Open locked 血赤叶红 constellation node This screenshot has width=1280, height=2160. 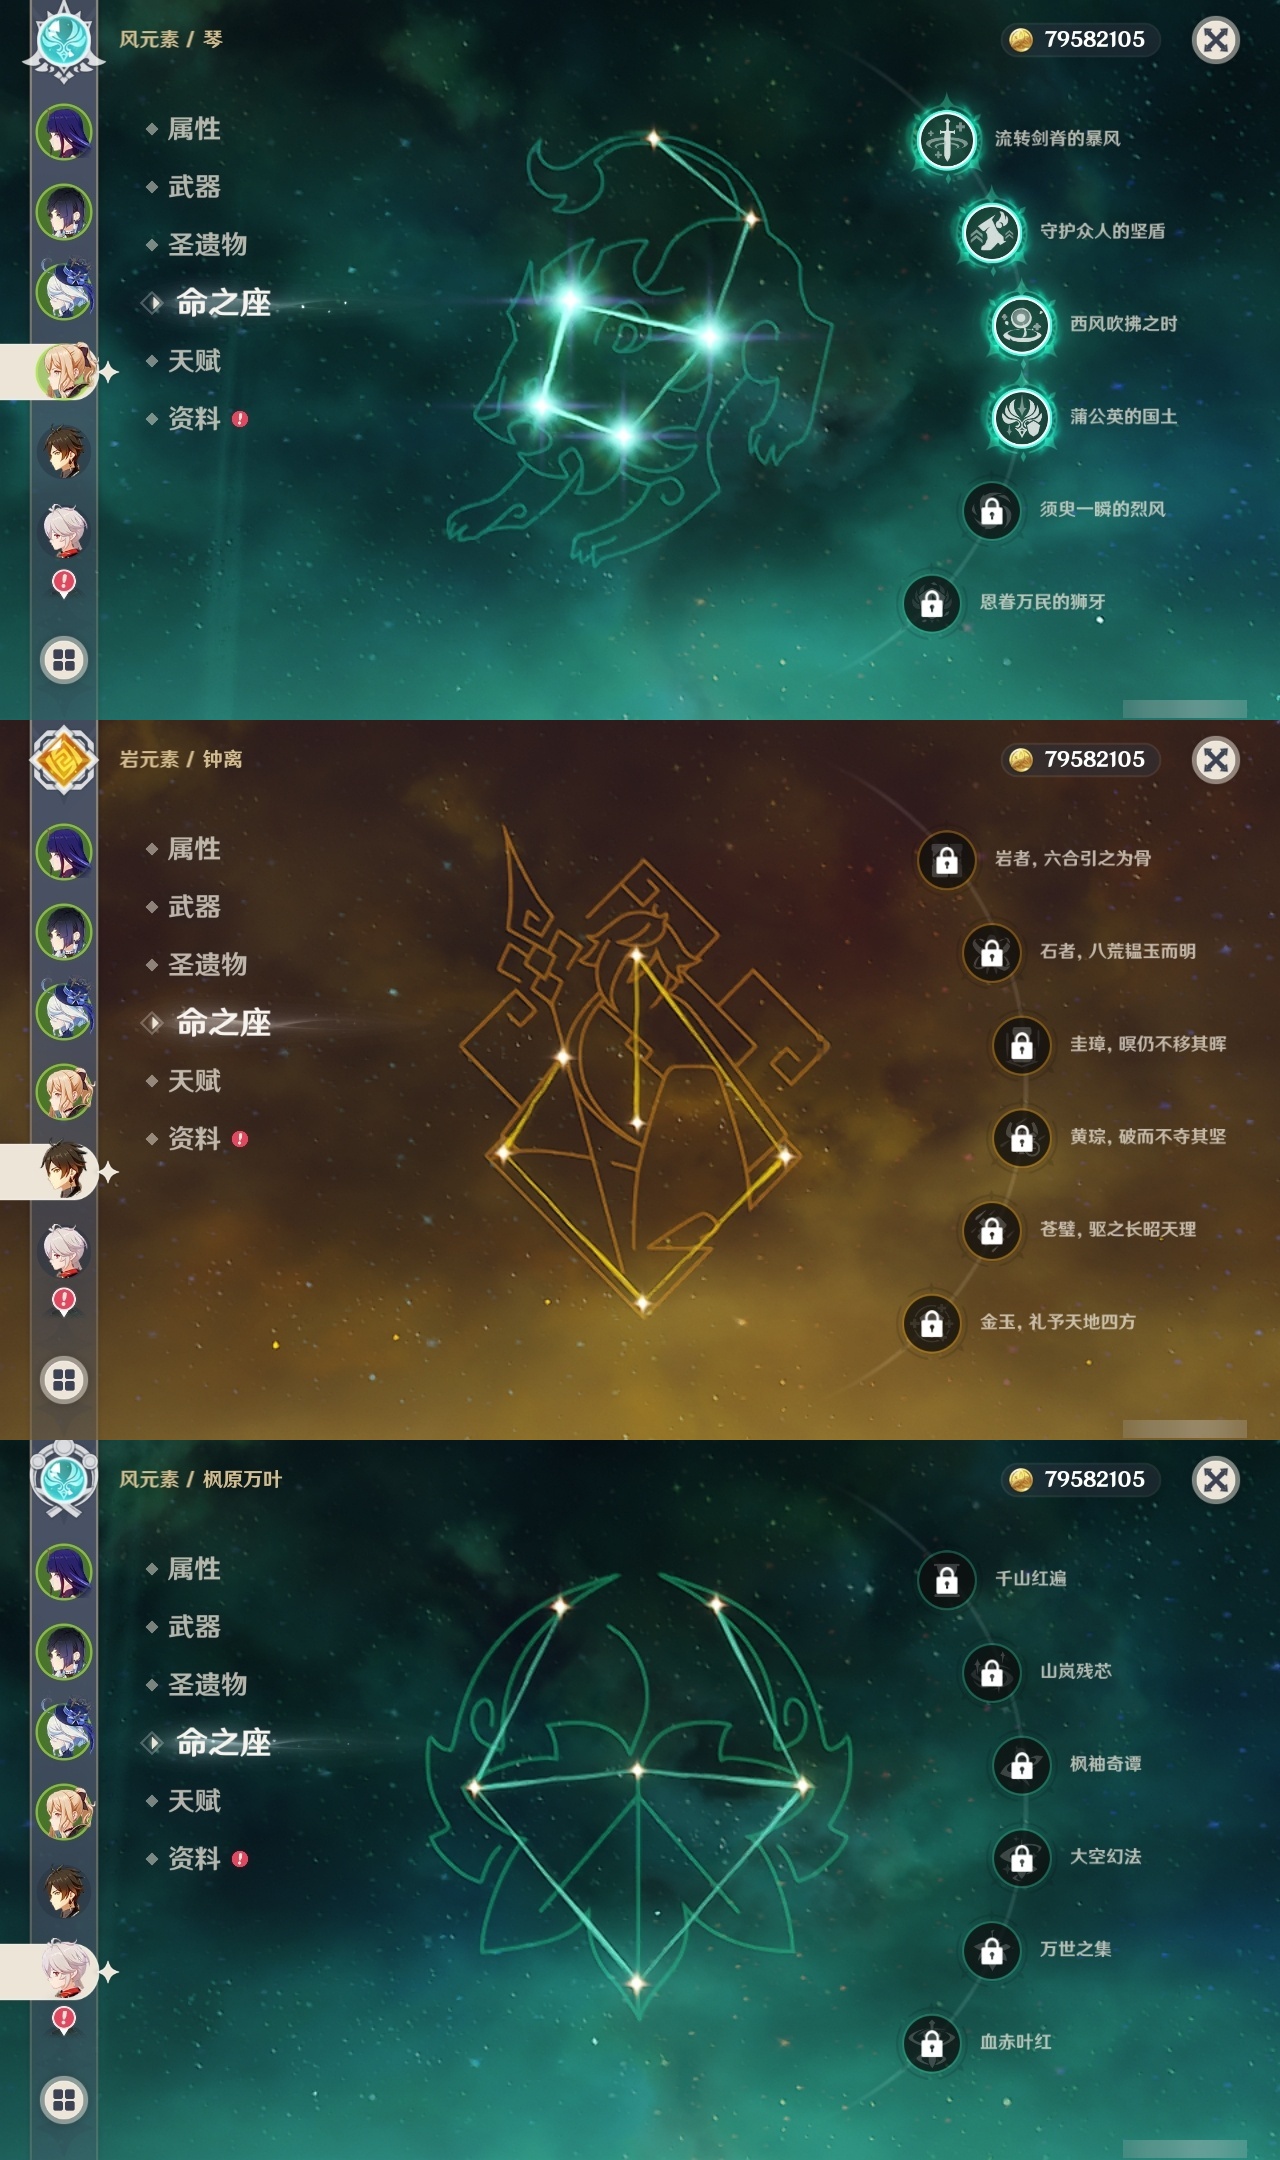pos(931,2043)
